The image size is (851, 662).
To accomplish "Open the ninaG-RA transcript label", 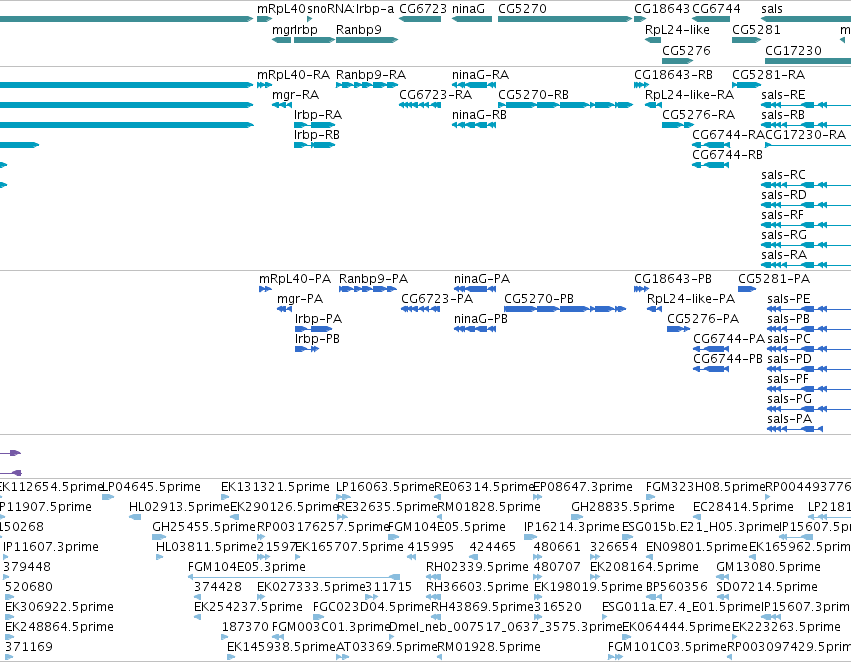I will click(480, 74).
